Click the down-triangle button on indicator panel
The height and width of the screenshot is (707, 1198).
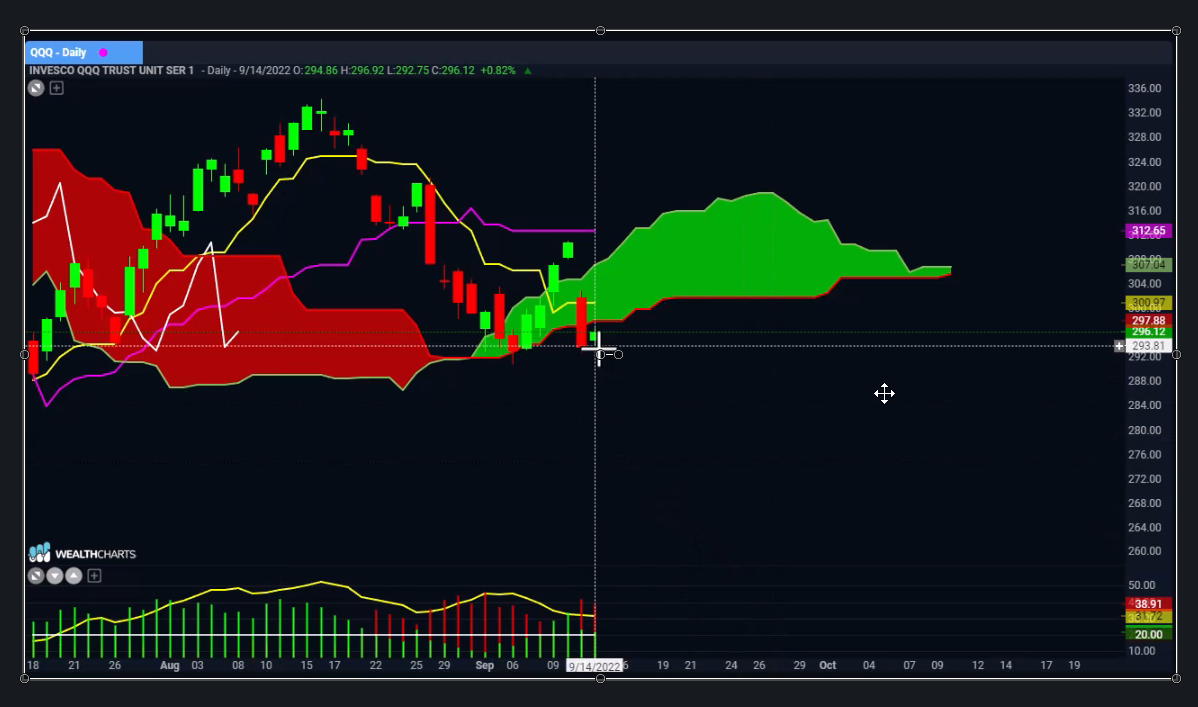[55, 576]
